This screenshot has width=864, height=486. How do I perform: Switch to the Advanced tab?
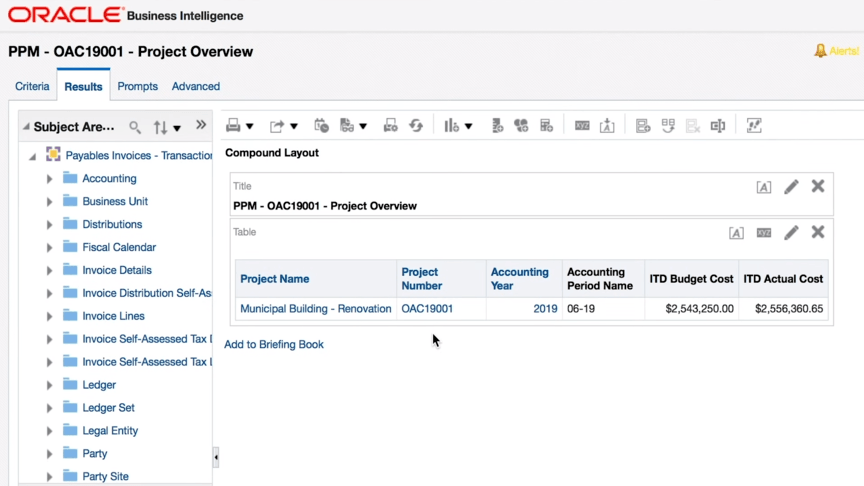coord(196,87)
